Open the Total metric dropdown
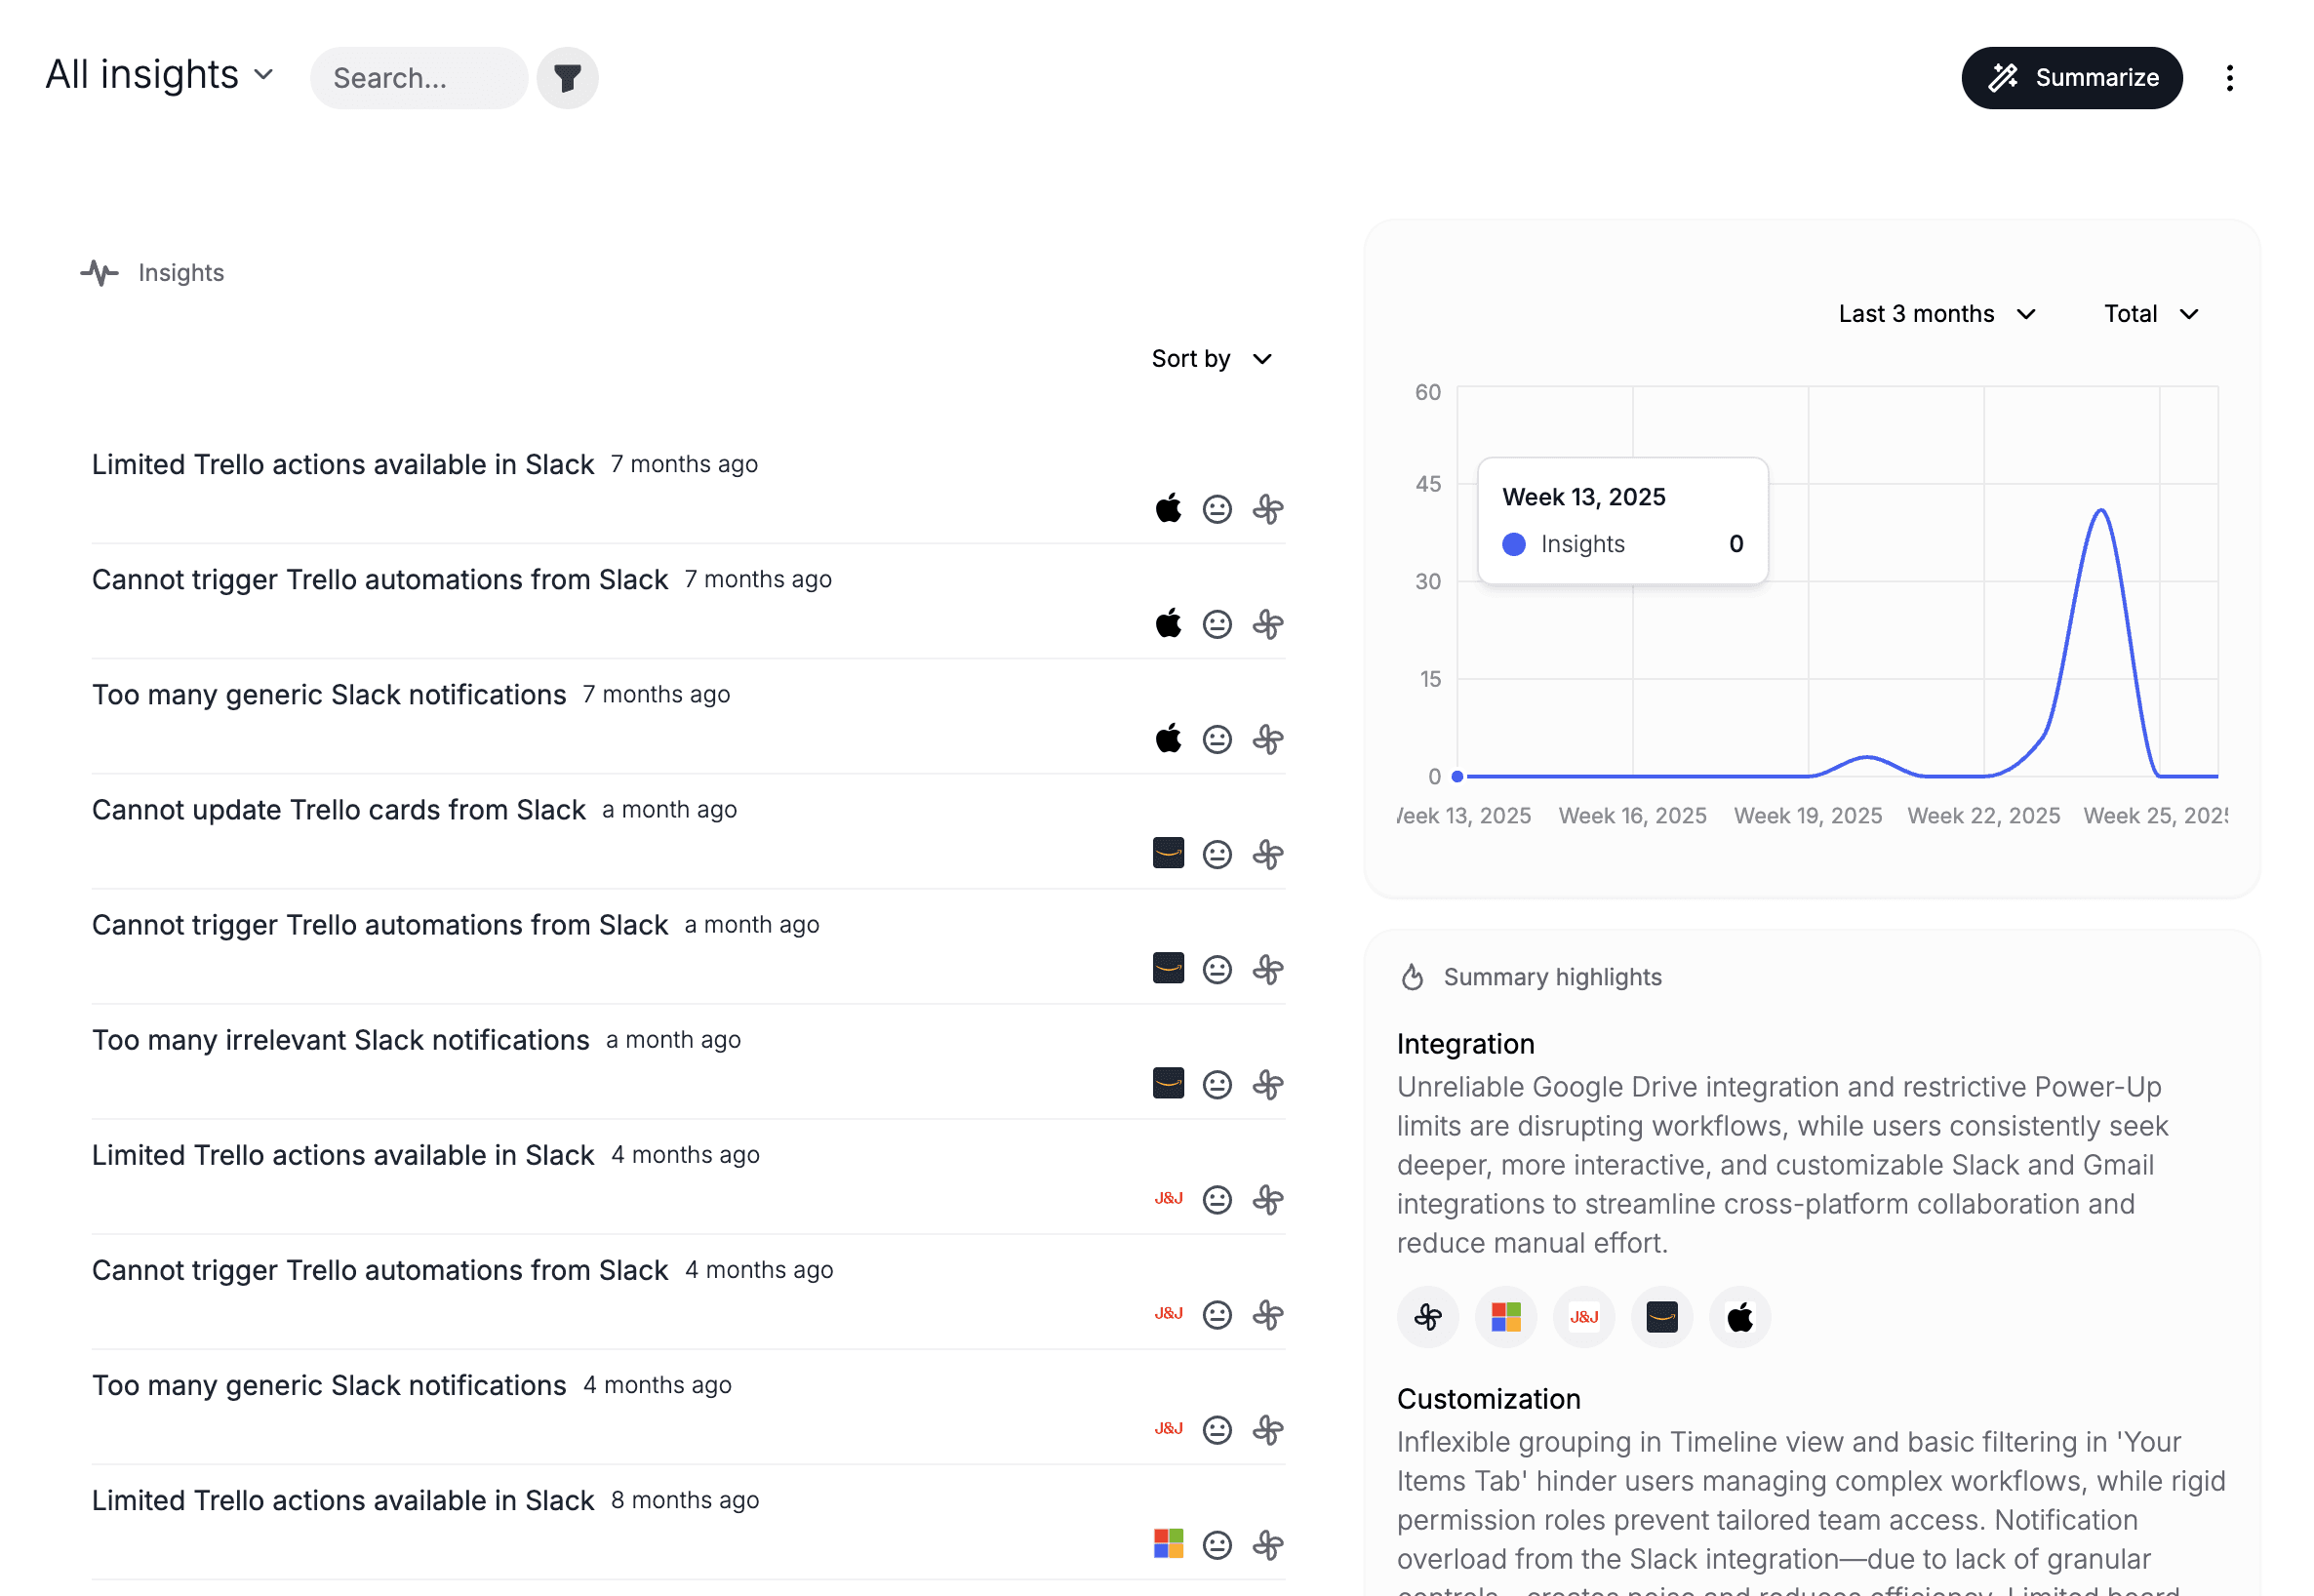2314x1596 pixels. (x=2151, y=314)
